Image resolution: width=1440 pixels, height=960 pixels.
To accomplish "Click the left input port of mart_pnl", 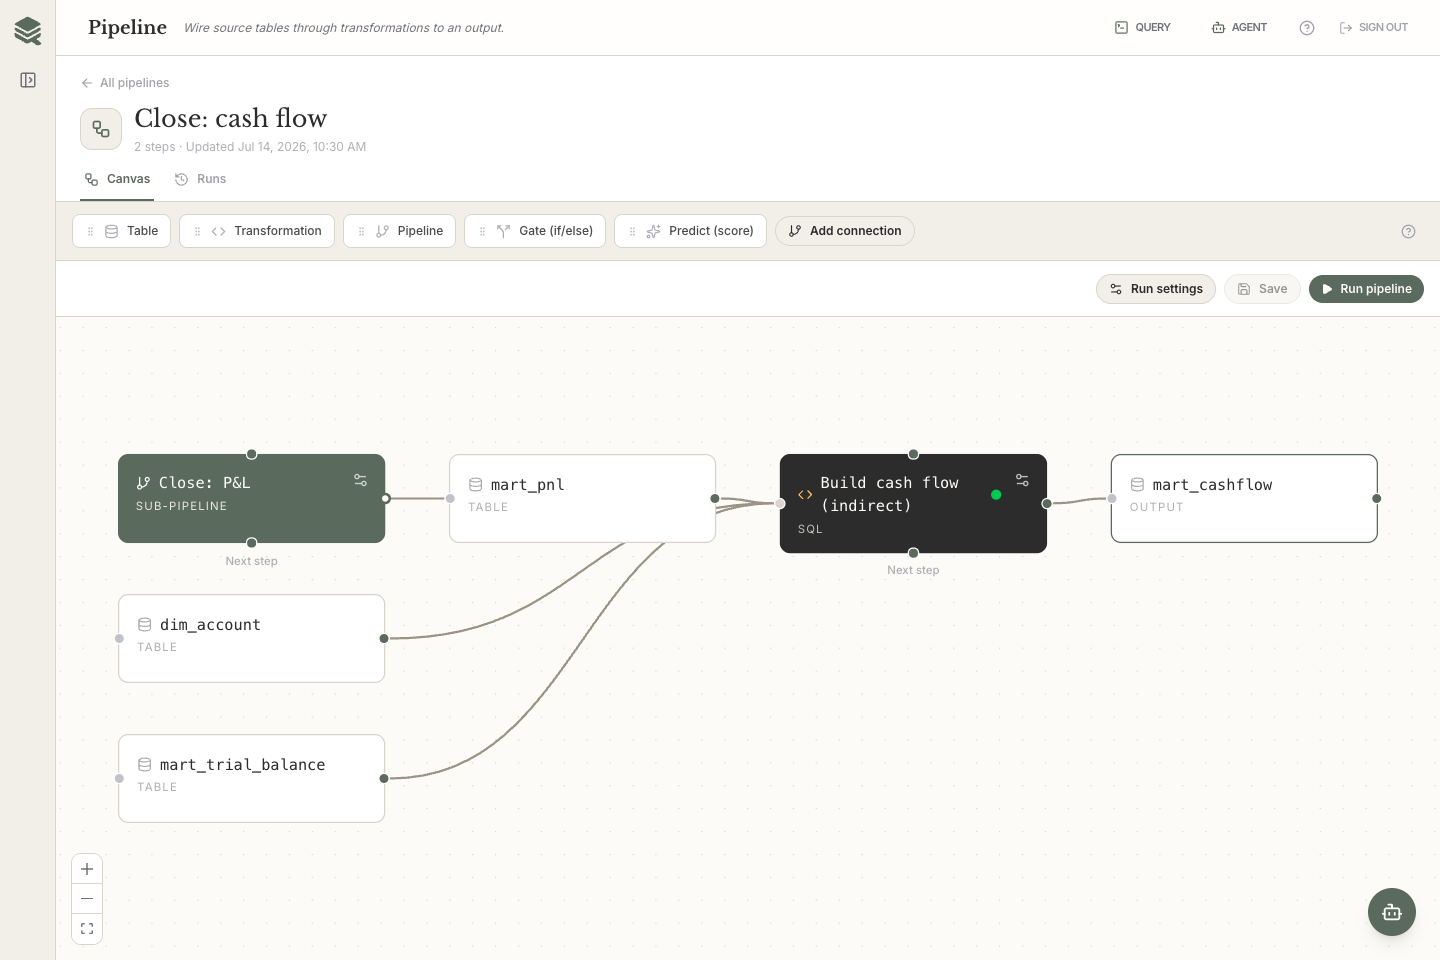I will coord(450,498).
